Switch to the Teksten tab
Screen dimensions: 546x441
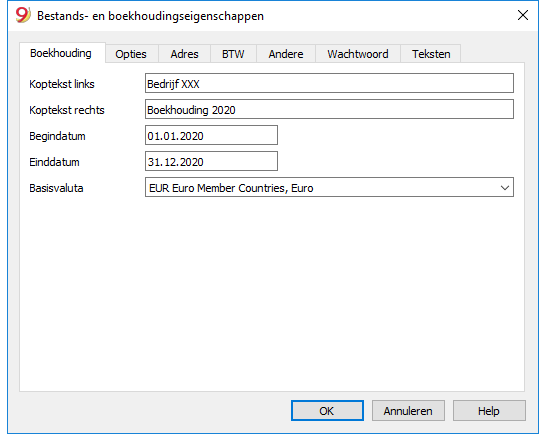pos(431,54)
